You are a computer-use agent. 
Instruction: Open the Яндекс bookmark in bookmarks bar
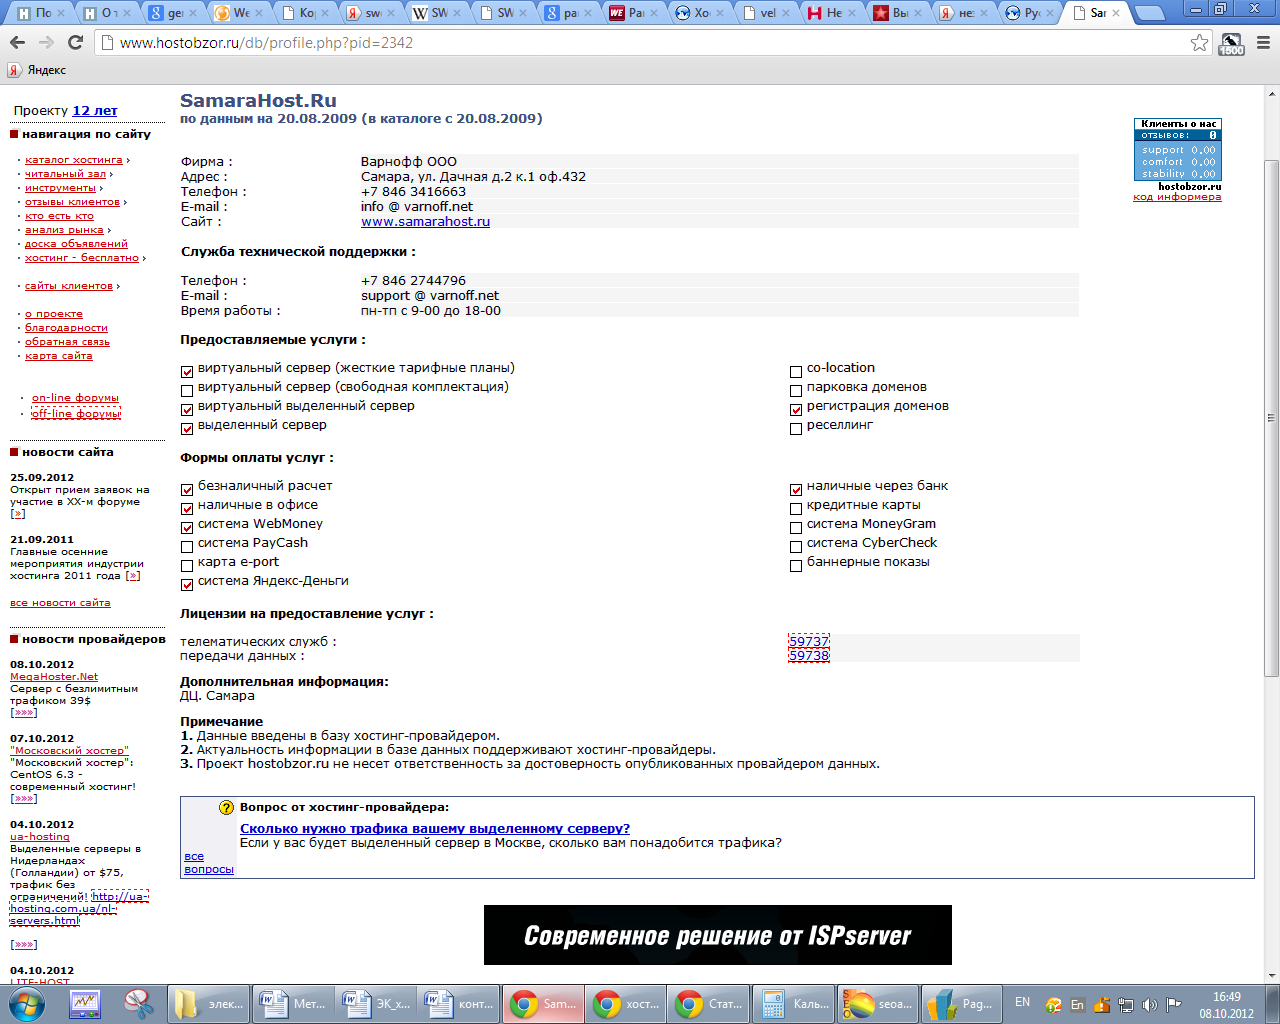point(37,70)
